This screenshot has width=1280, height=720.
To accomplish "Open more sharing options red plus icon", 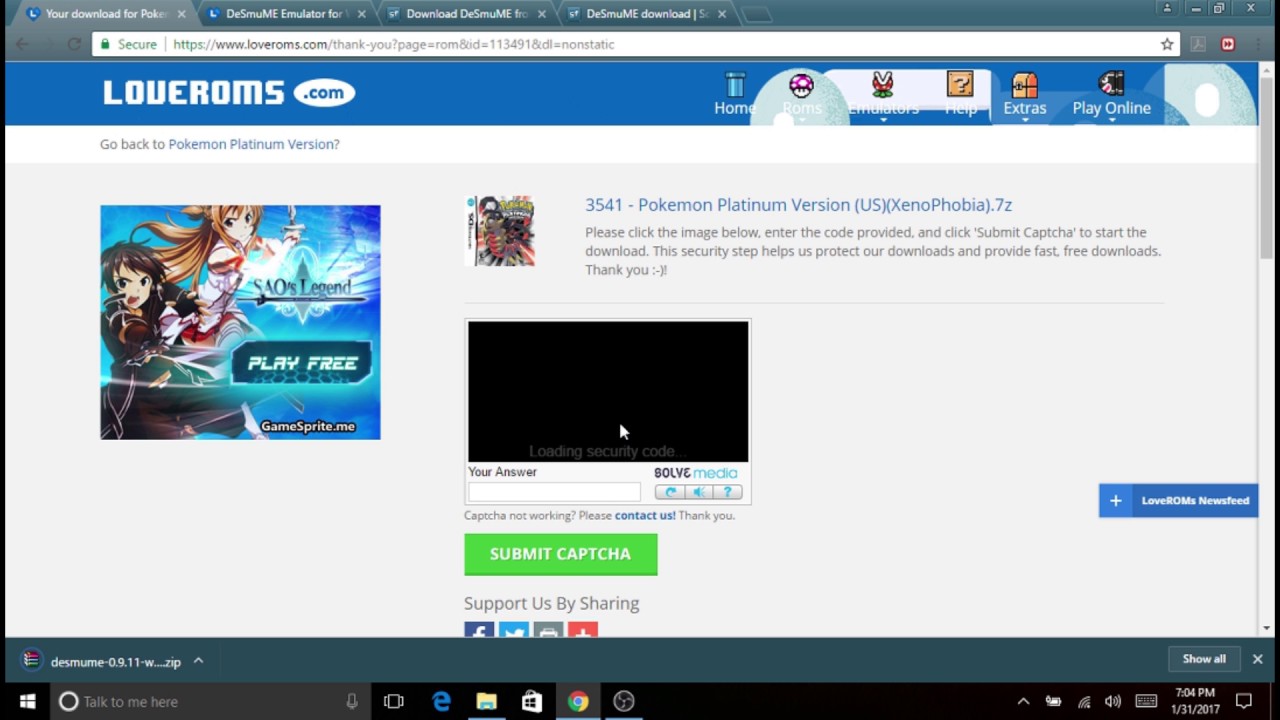I will pyautogui.click(x=583, y=630).
